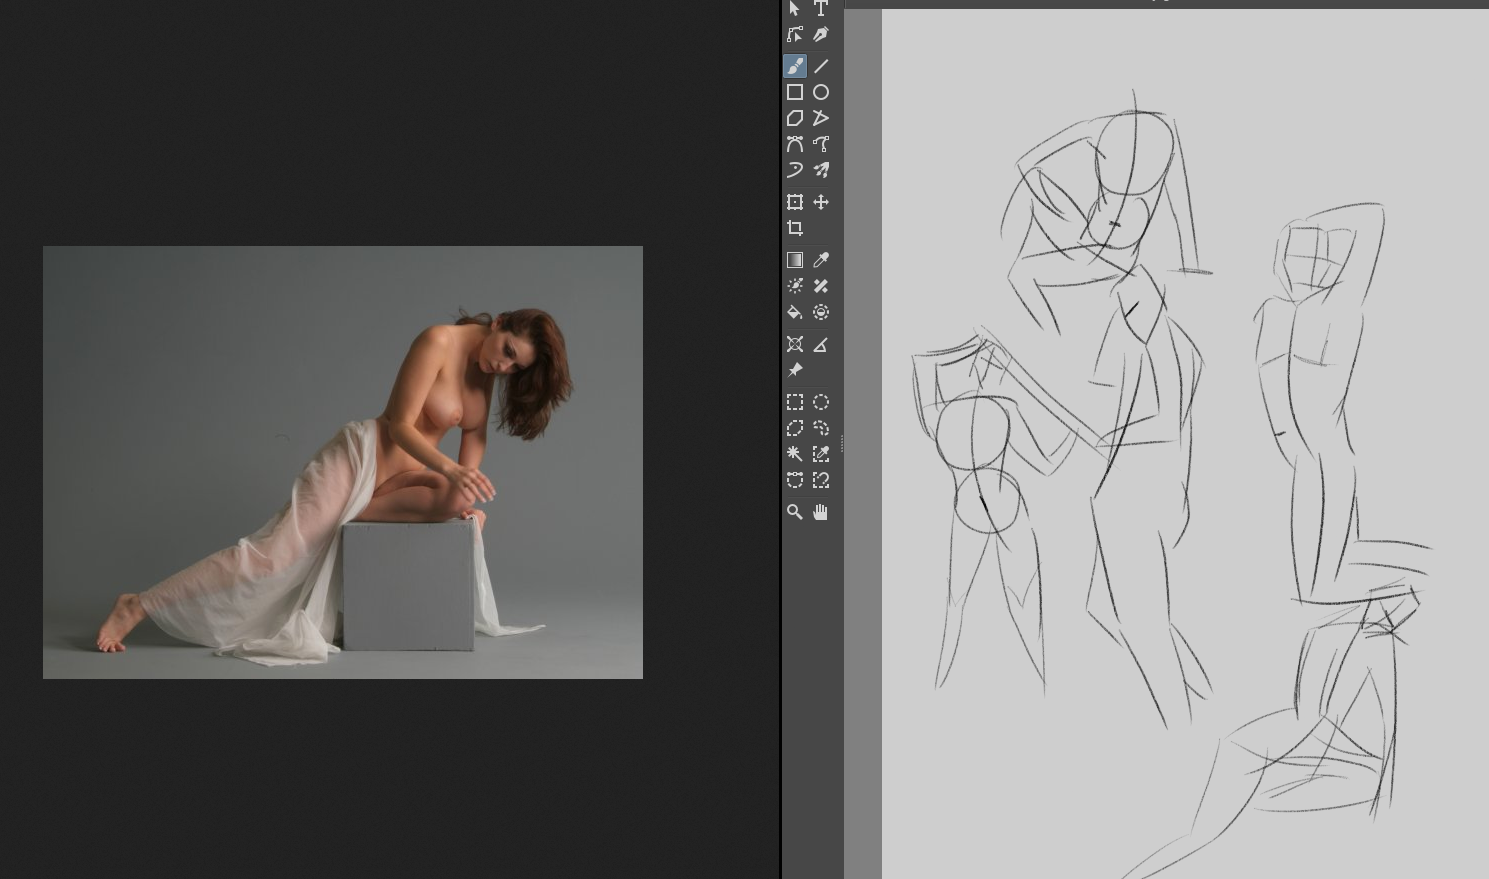Select the Freehand Brush tool
Screen dimensions: 1489x879
click(x=795, y=66)
